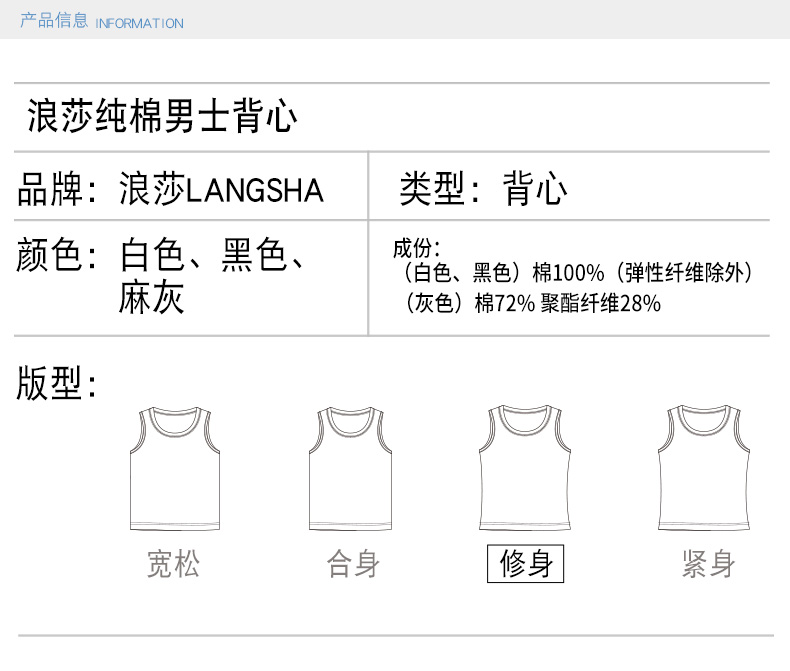Screen dimensions: 790x671
Task: Click the loose-fit vest illustration above 宽松
Action: click(x=175, y=468)
